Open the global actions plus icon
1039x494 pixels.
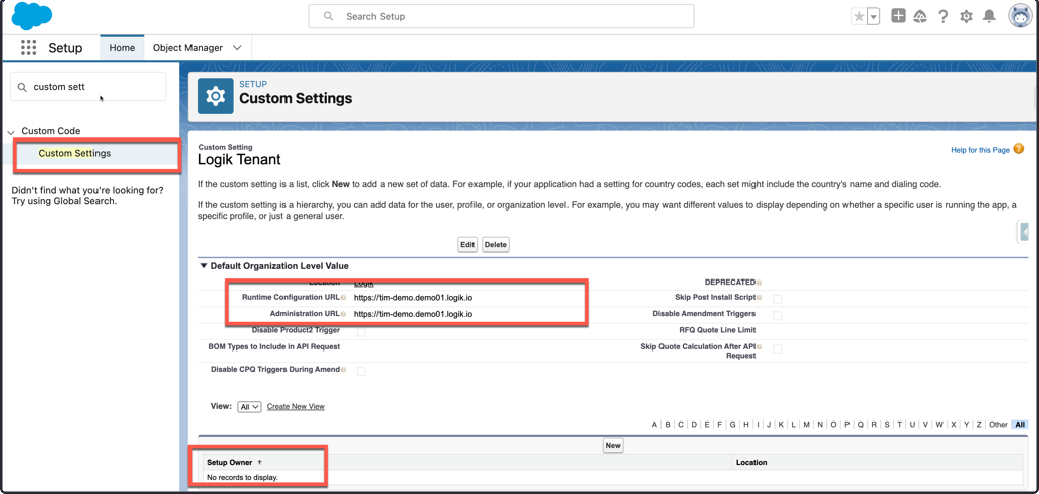click(x=898, y=17)
